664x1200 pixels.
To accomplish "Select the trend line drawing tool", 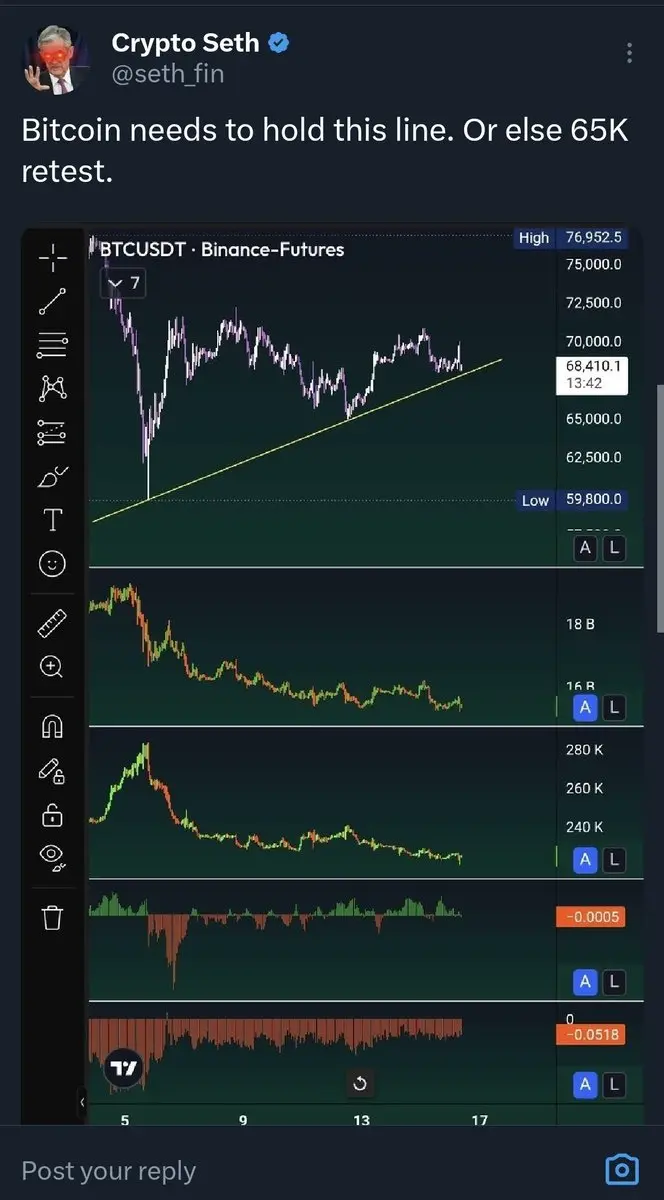I will point(52,301).
